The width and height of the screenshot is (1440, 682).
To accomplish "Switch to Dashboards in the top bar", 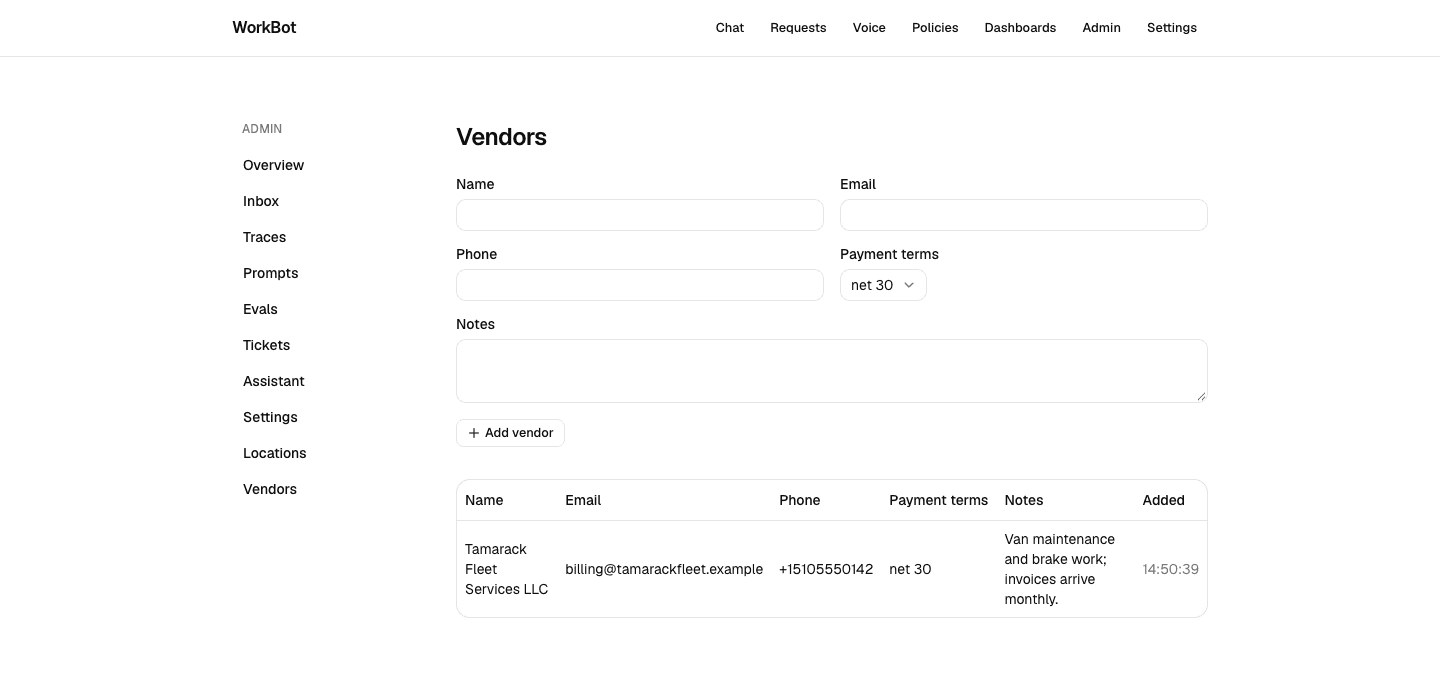I will coord(1020,28).
